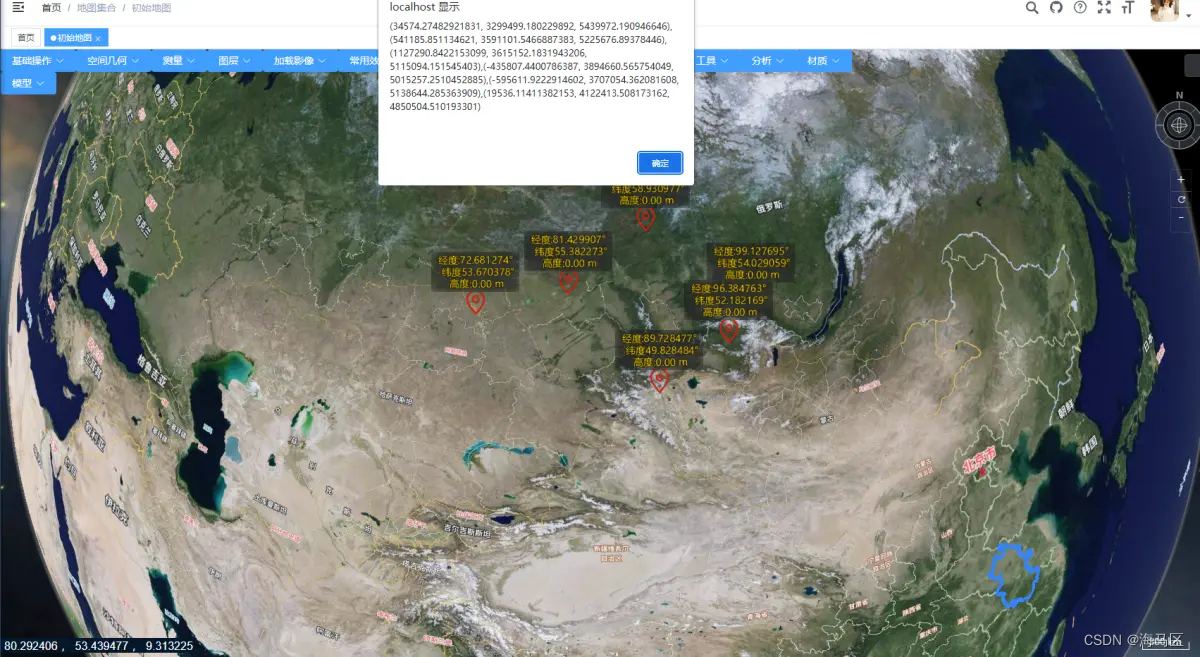Expand the 加载影像 menu
The height and width of the screenshot is (657, 1200).
click(300, 61)
